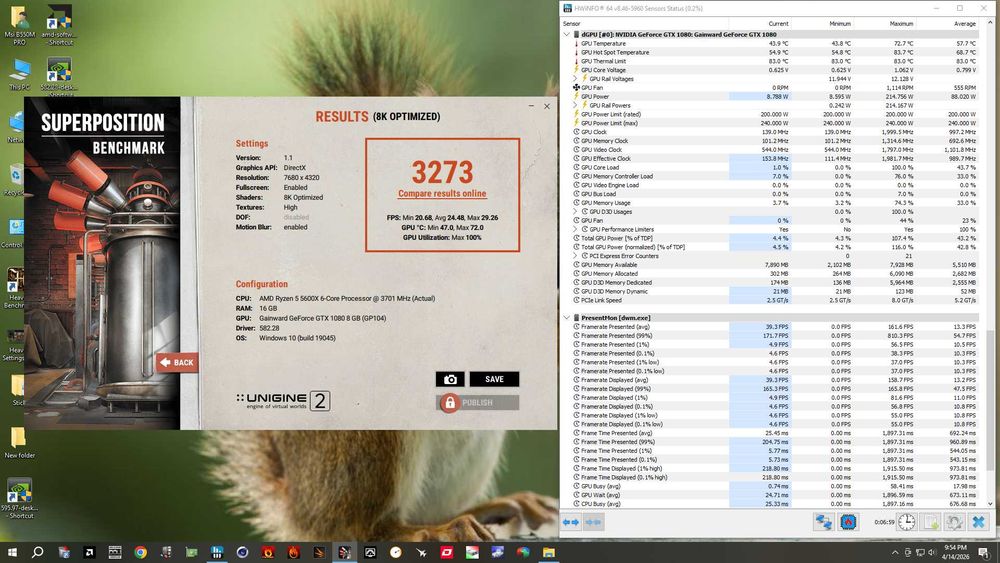The width and height of the screenshot is (1000, 563).
Task: Open the amd-software shortcut on desktop
Action: click(x=59, y=24)
